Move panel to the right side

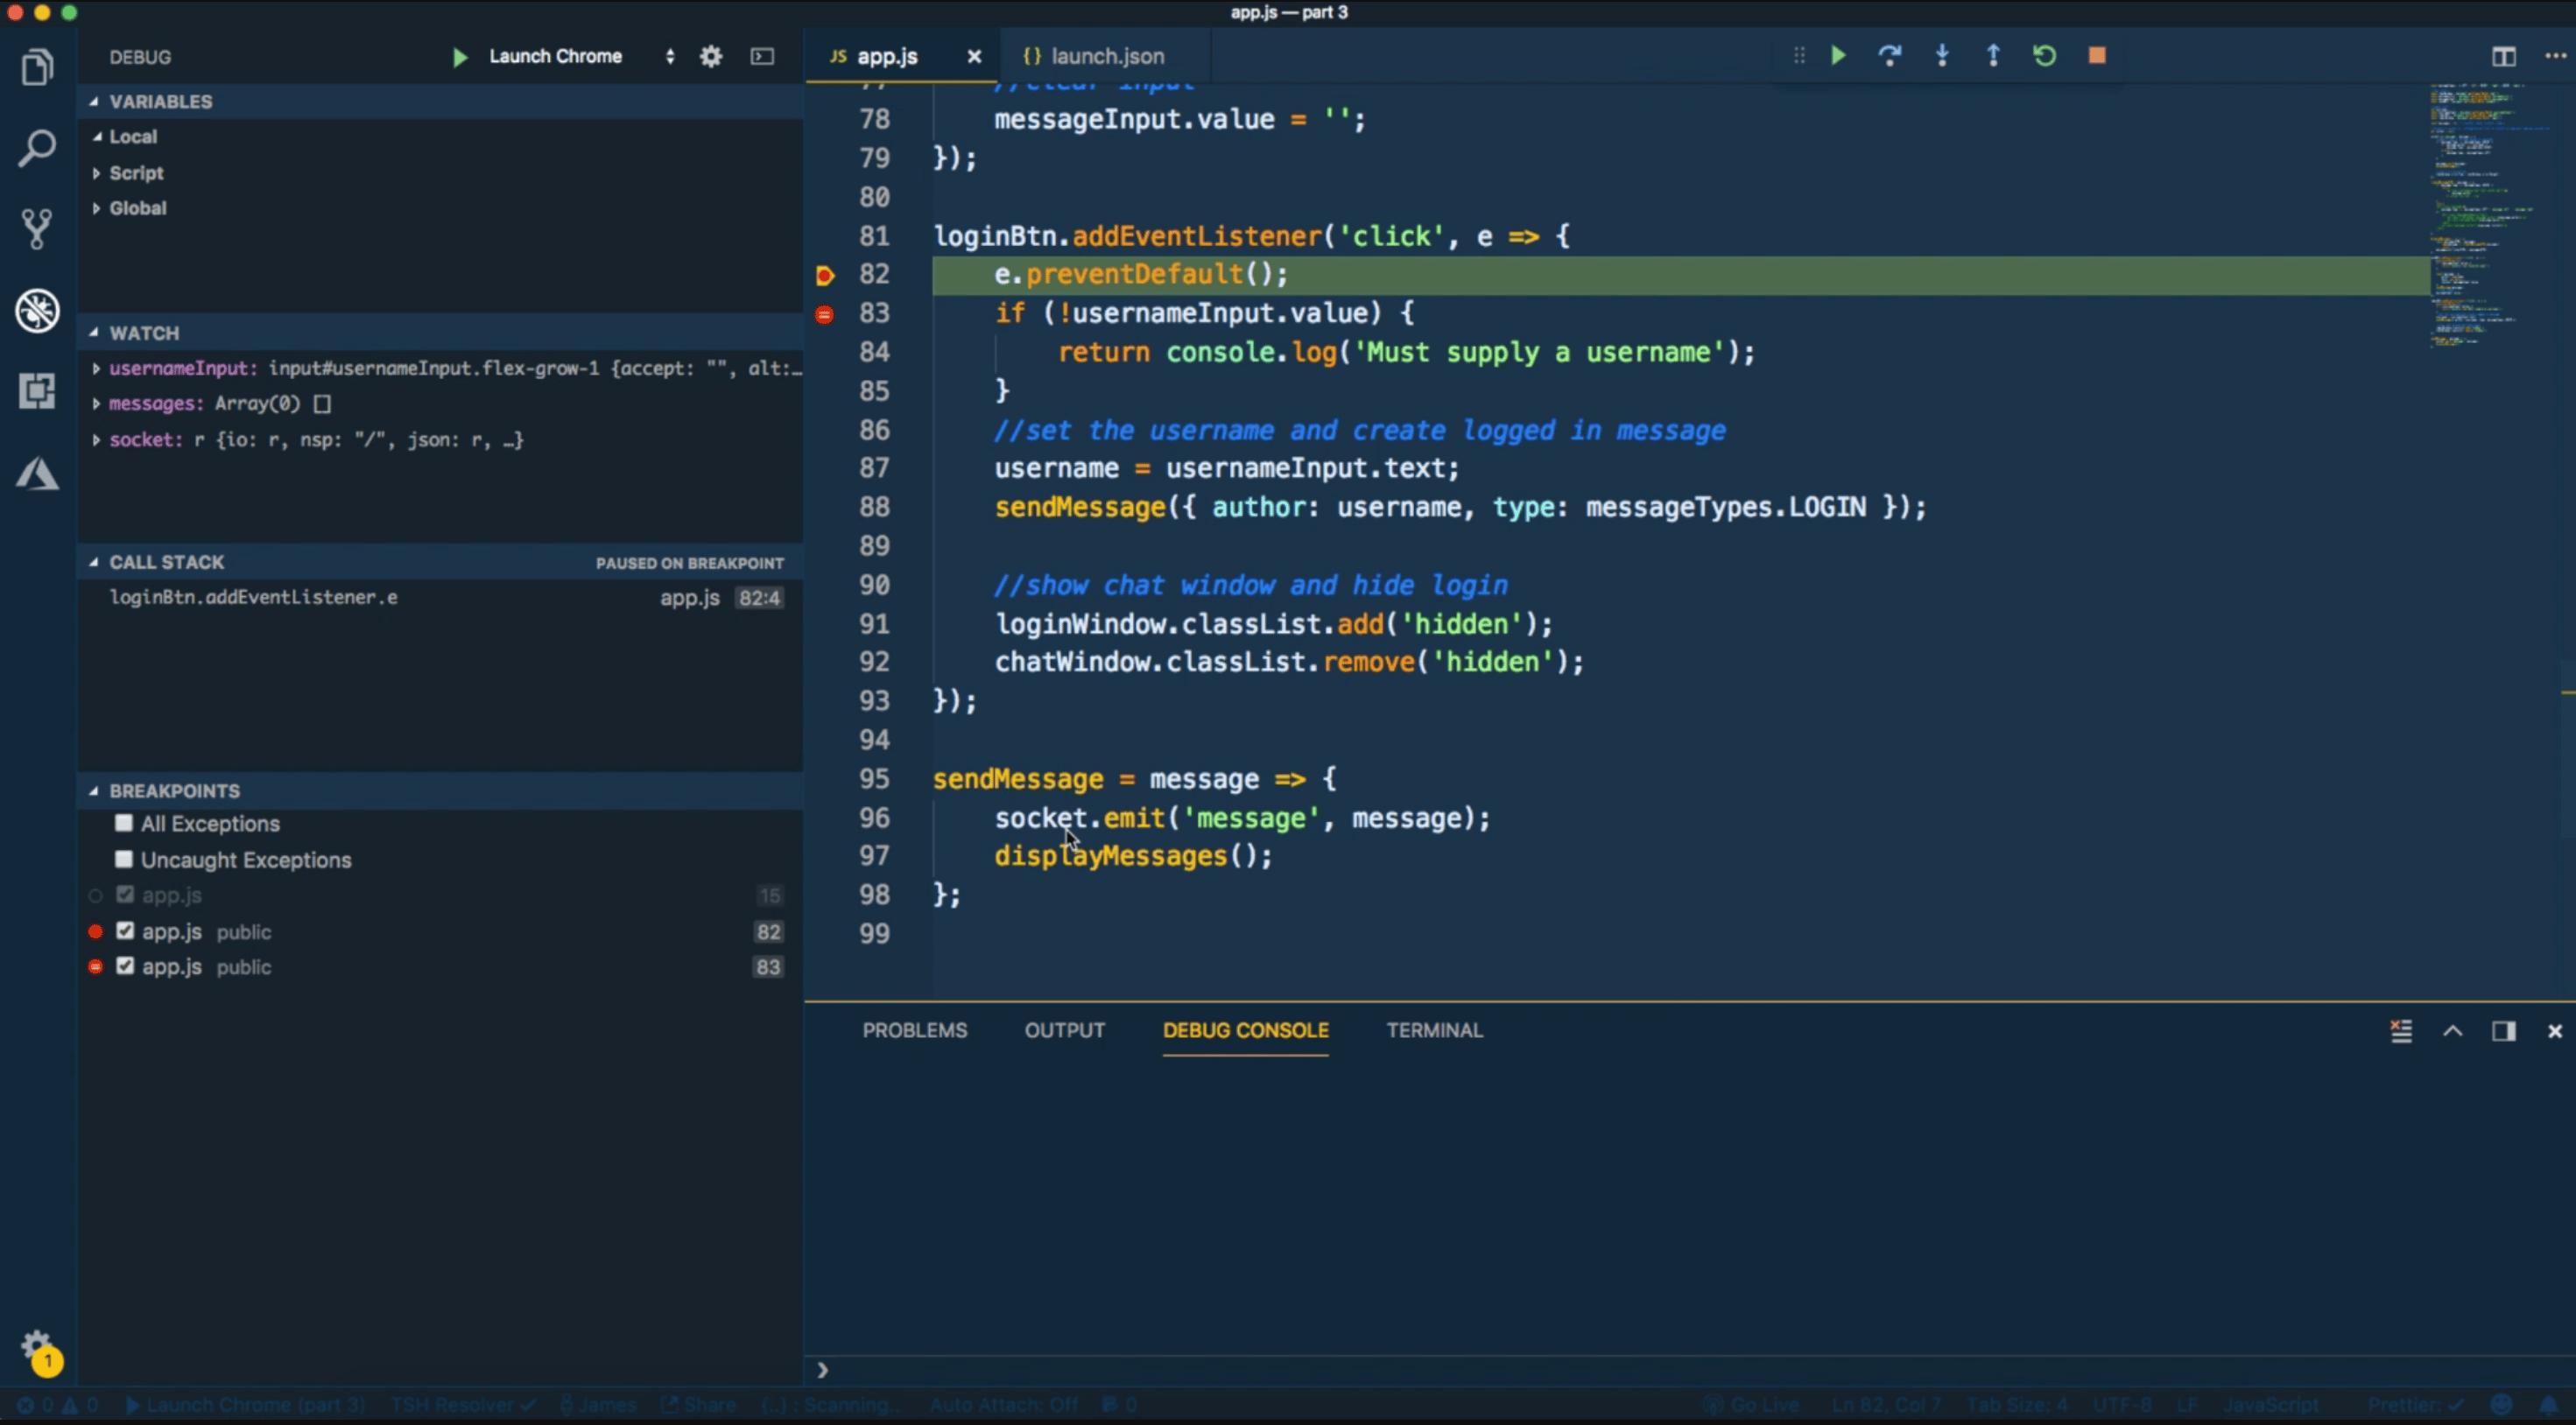click(2504, 1031)
